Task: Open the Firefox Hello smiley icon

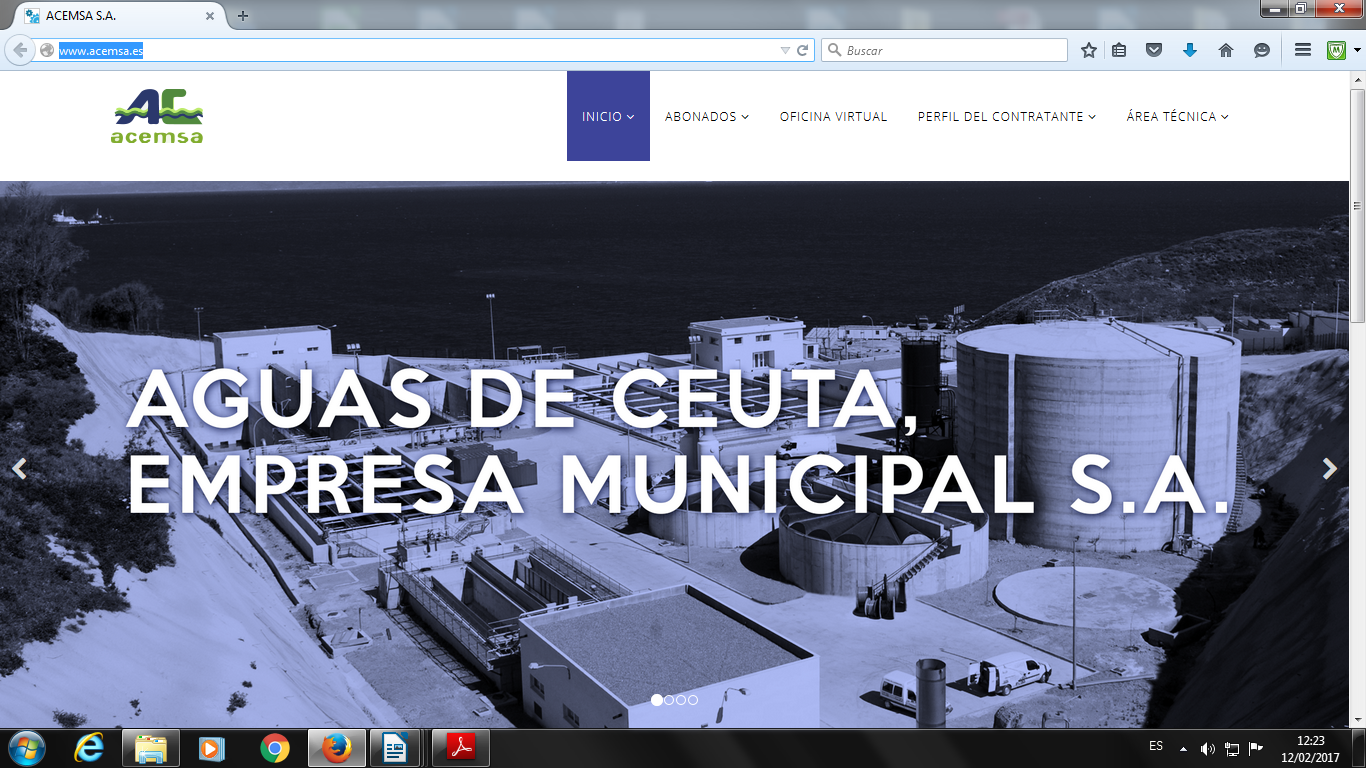Action: pyautogui.click(x=1262, y=50)
